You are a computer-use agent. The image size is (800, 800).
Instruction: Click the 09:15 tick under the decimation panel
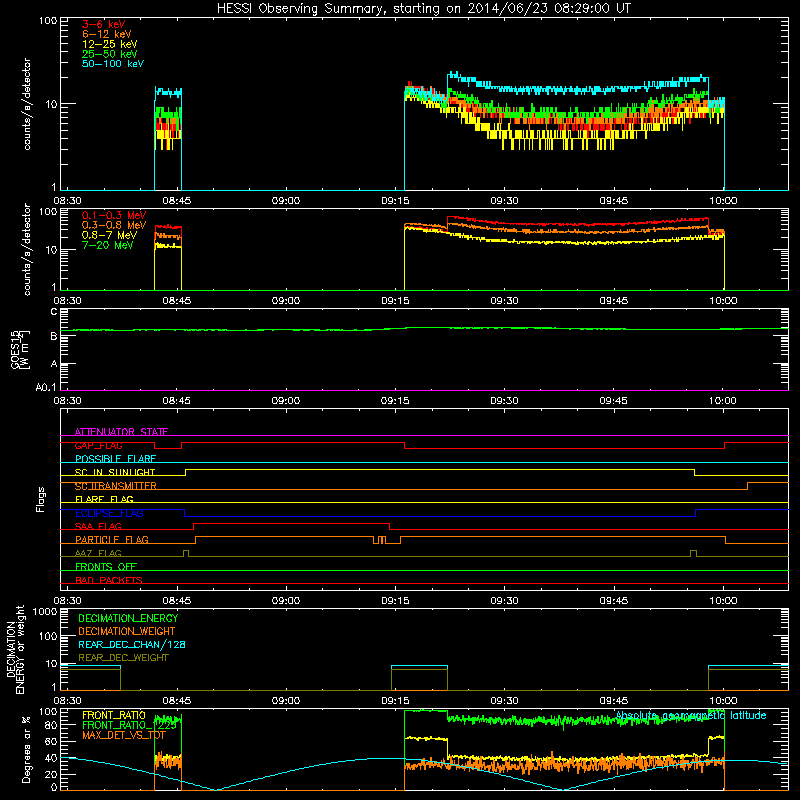[395, 701]
